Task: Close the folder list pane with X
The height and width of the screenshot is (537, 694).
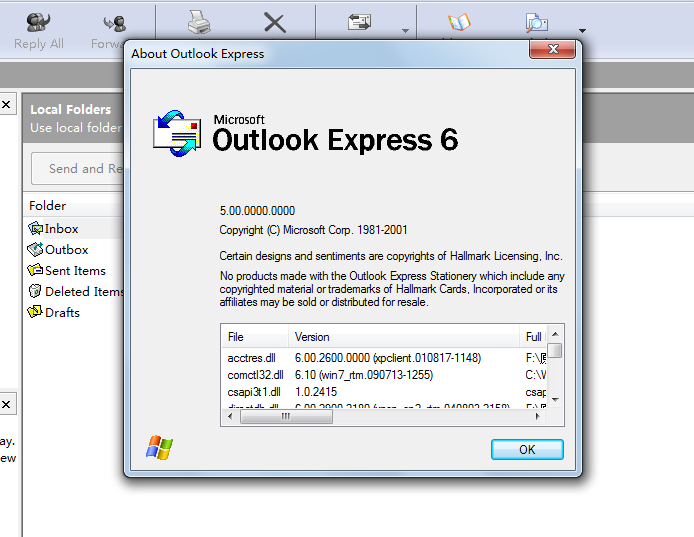Action: (6, 104)
